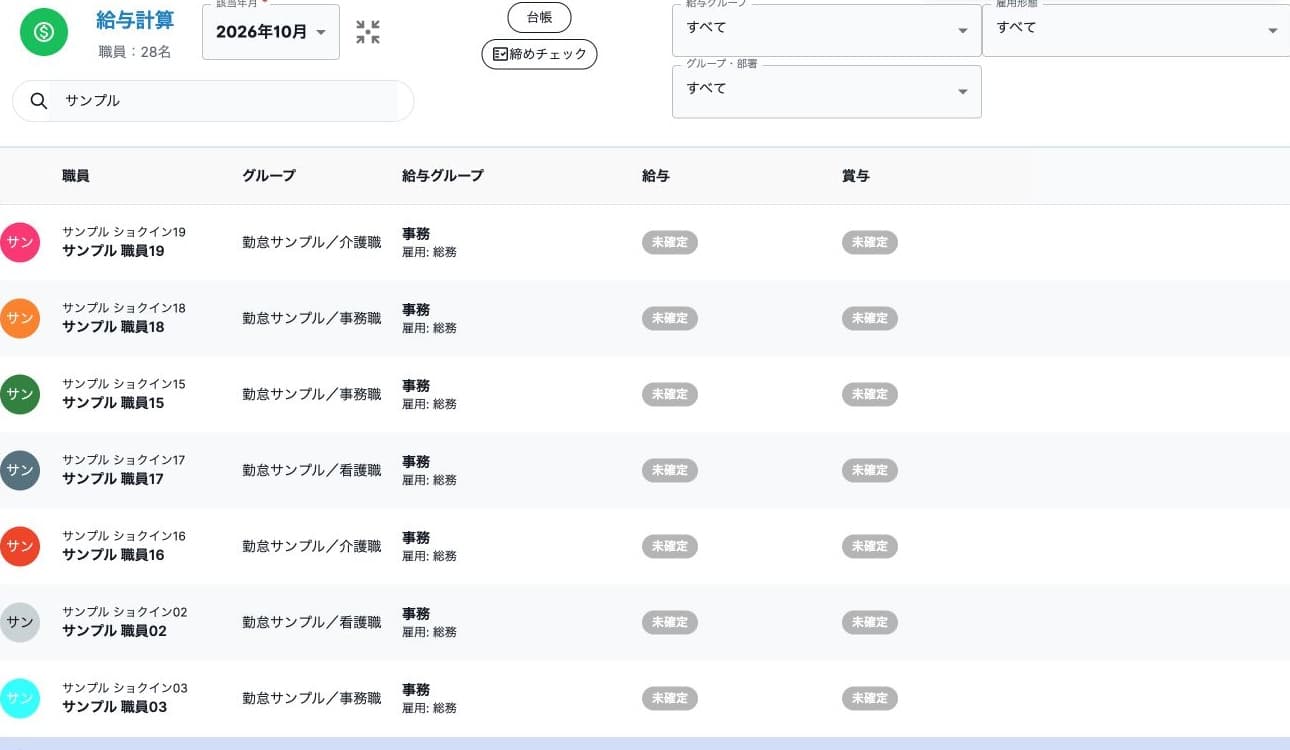
Task: Click the red avatar of サンプル 職員16
Action: click(x=20, y=546)
